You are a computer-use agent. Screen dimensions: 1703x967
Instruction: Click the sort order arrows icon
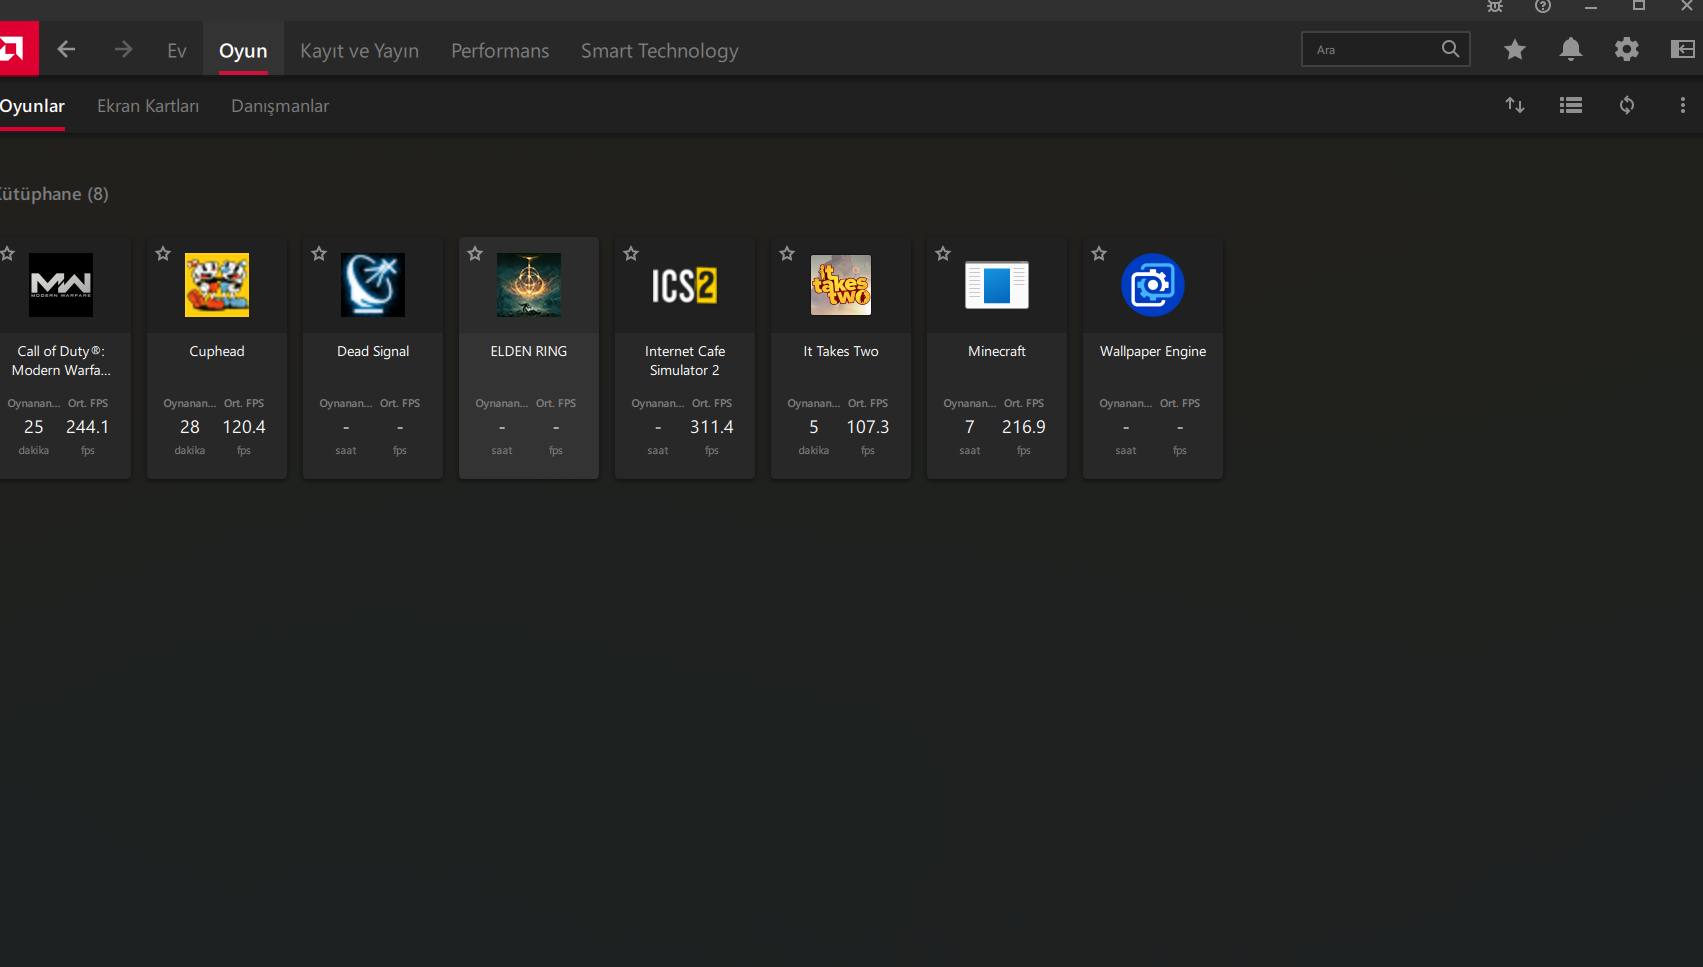point(1515,105)
